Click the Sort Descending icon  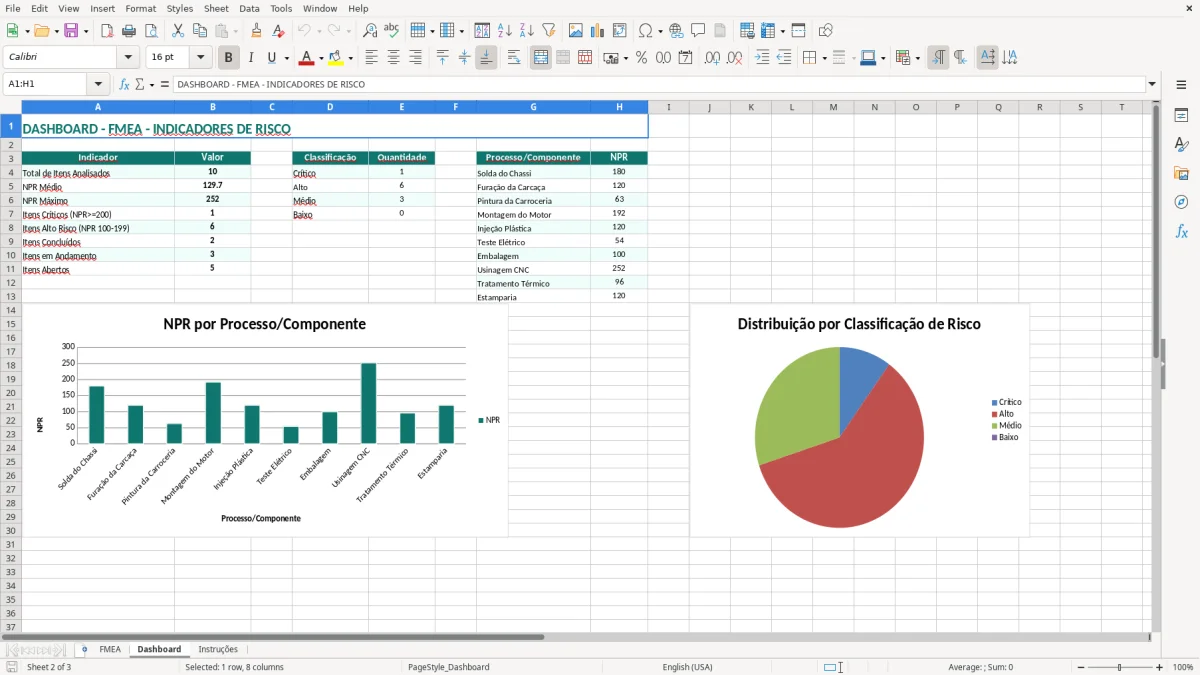(x=527, y=31)
